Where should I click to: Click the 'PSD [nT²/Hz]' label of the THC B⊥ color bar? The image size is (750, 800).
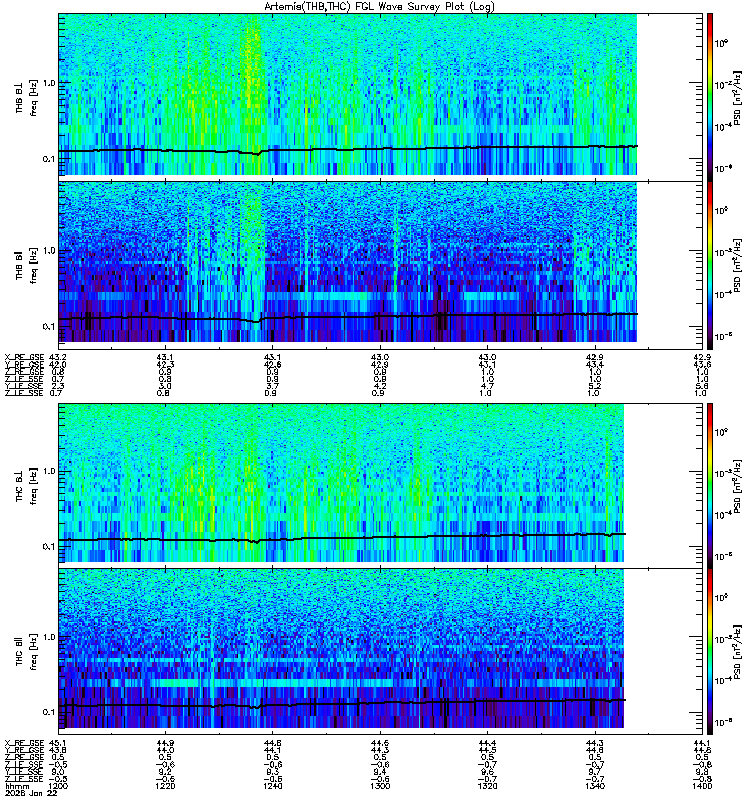click(x=737, y=486)
